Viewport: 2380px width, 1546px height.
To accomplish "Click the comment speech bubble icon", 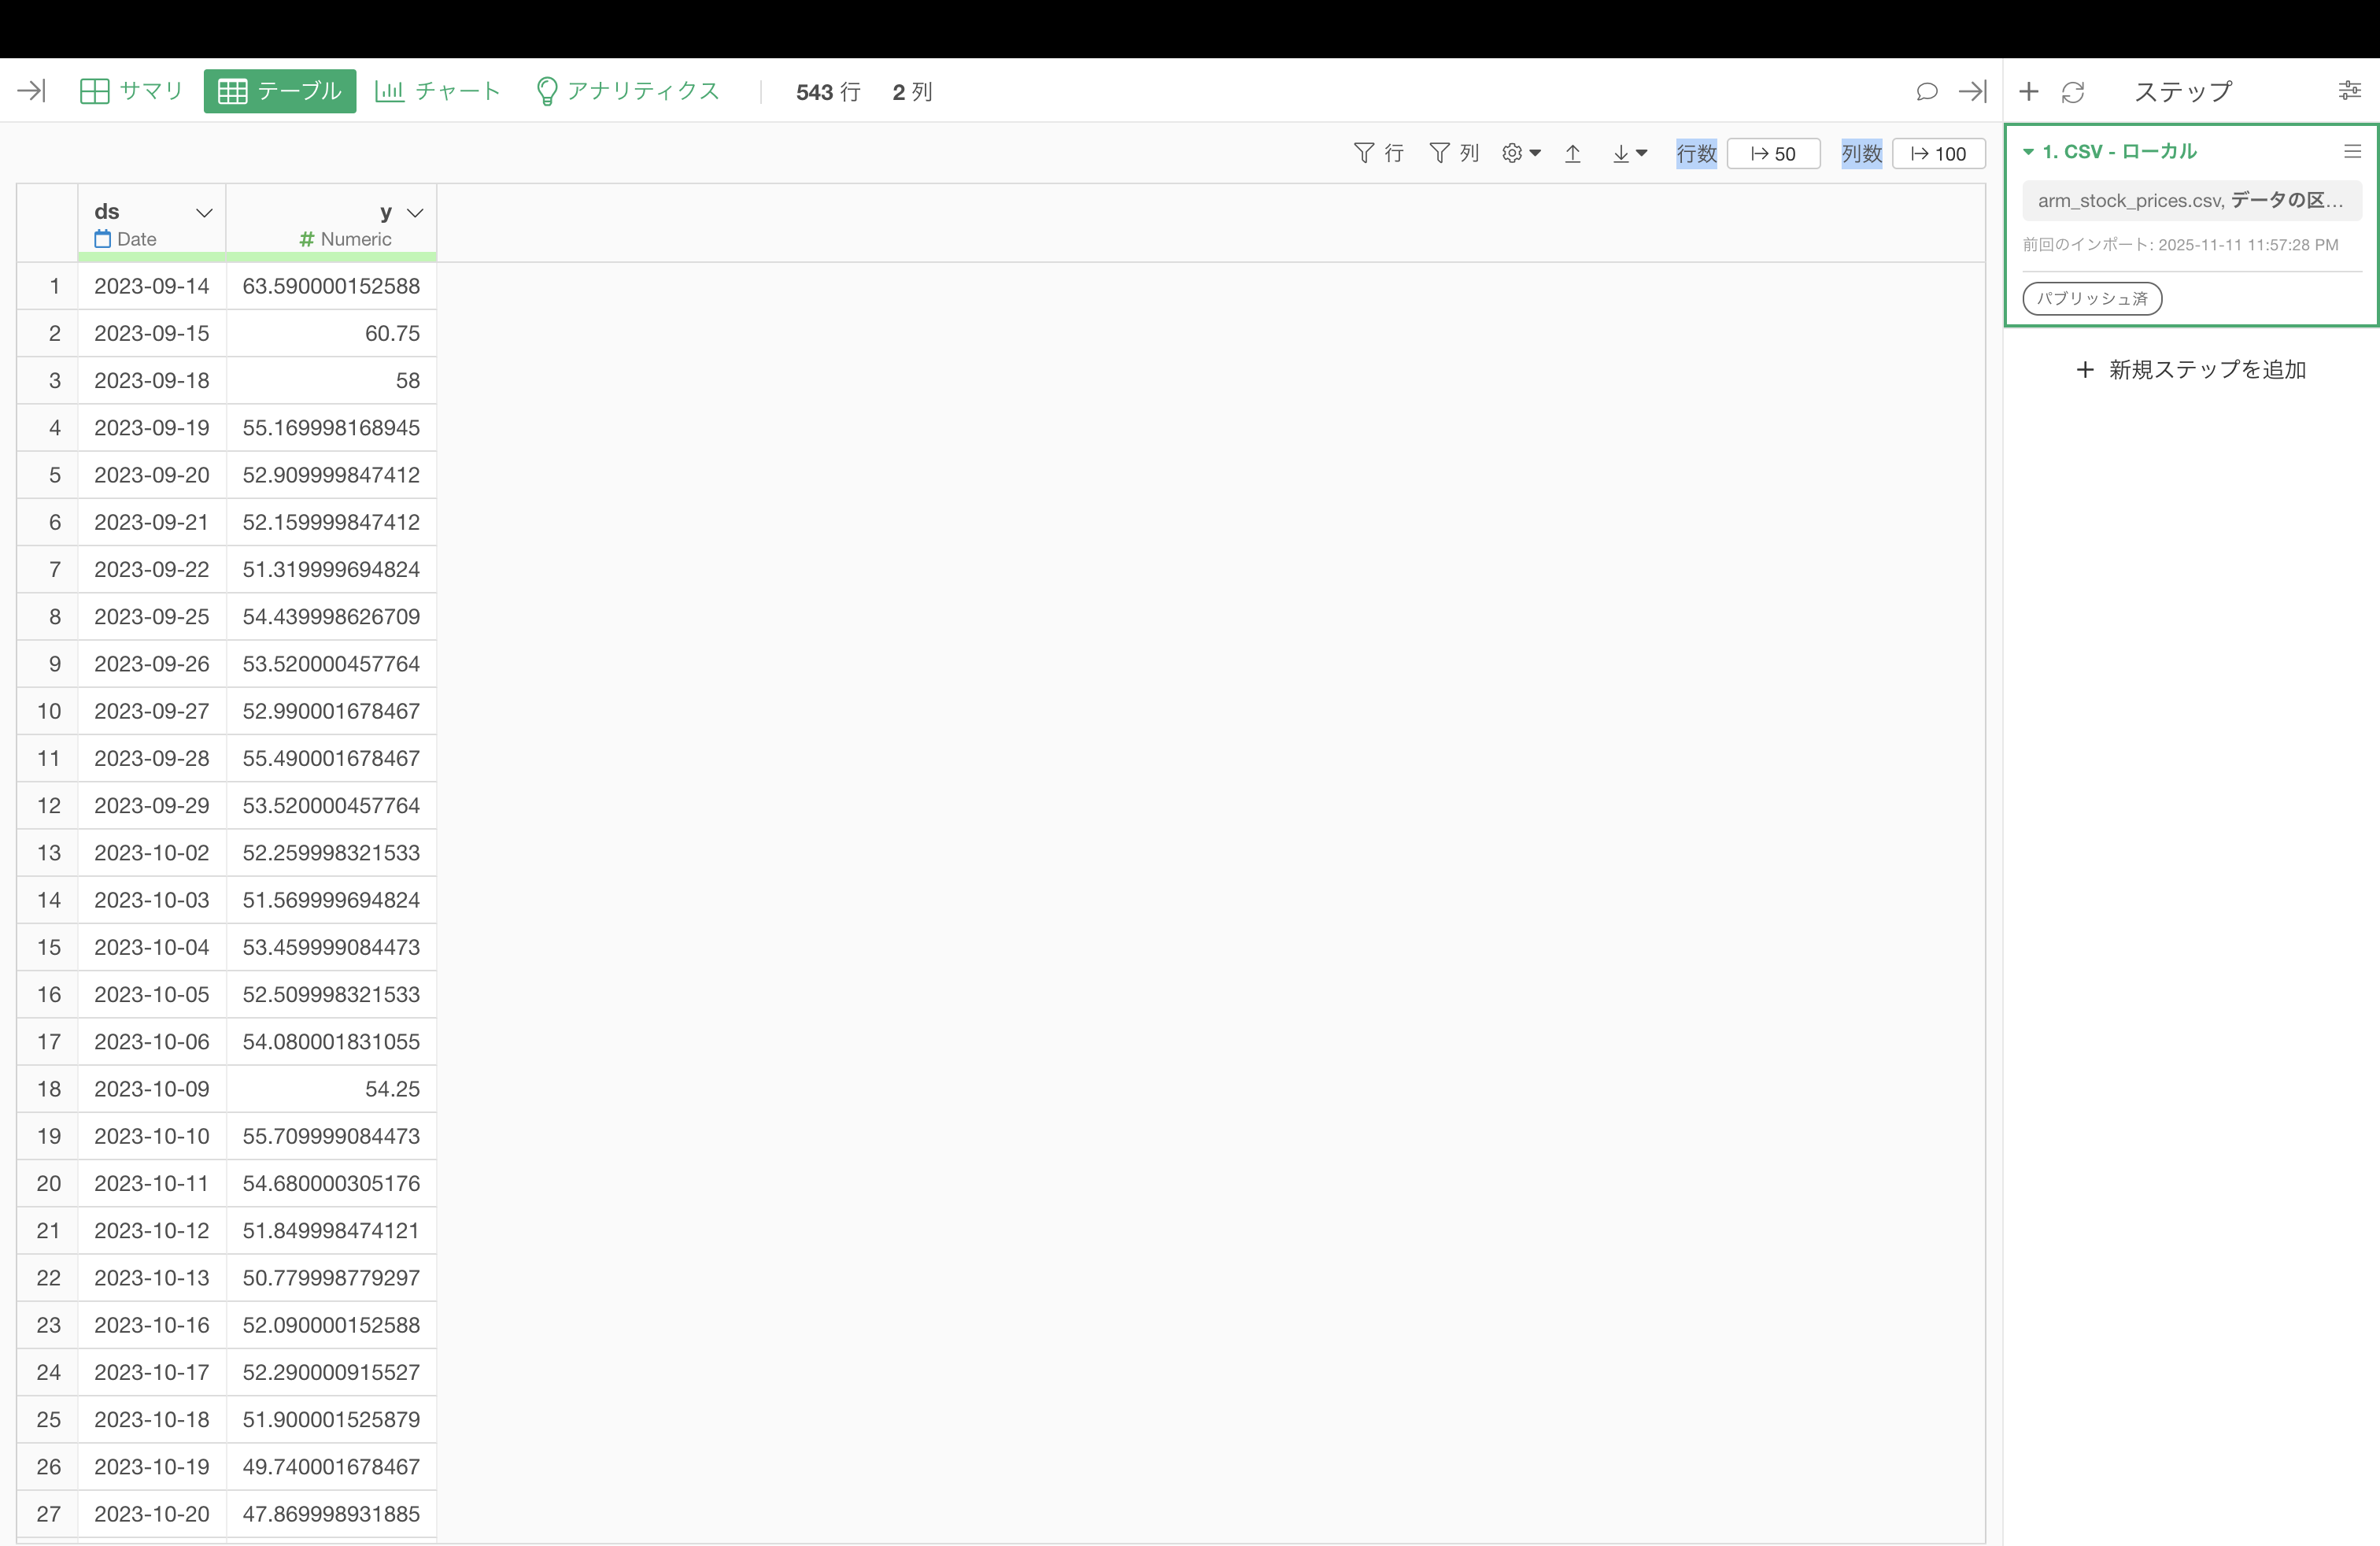I will [1926, 92].
